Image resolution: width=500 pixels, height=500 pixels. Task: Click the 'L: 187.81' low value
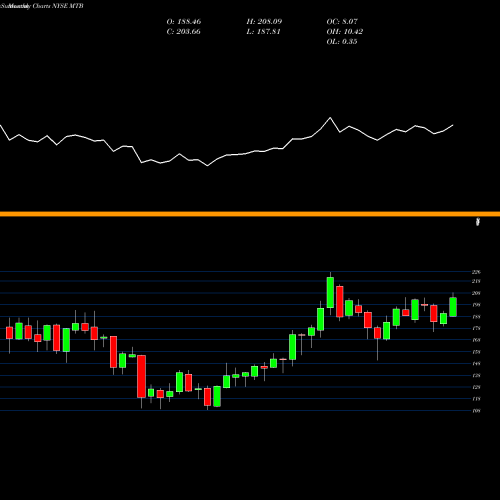pos(263,32)
